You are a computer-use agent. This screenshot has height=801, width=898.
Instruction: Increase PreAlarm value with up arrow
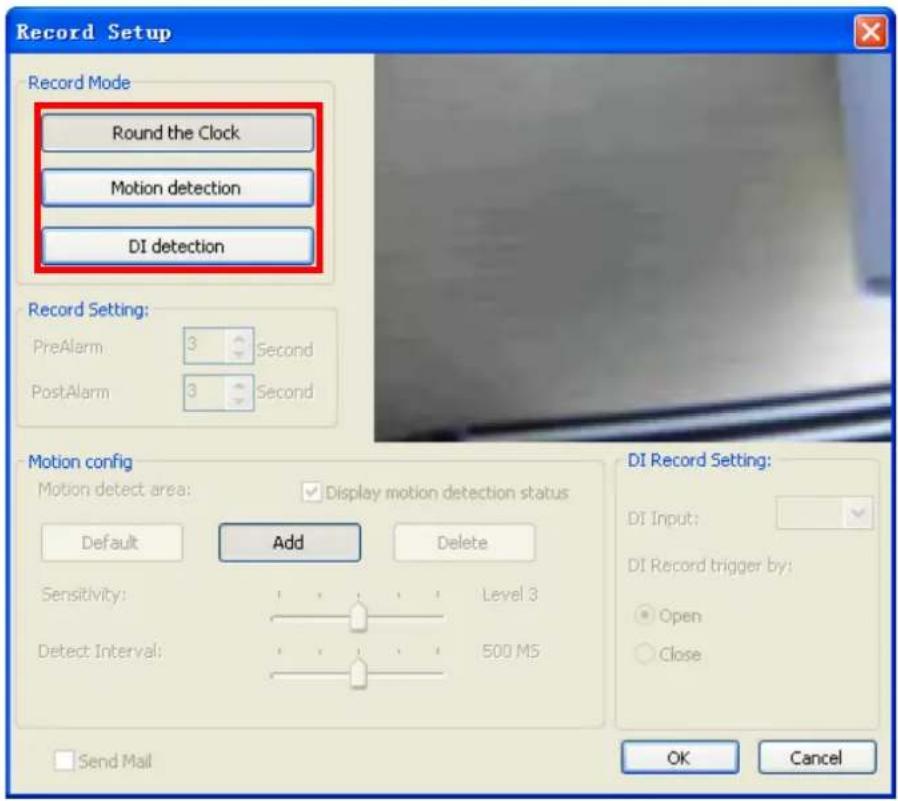[239, 339]
